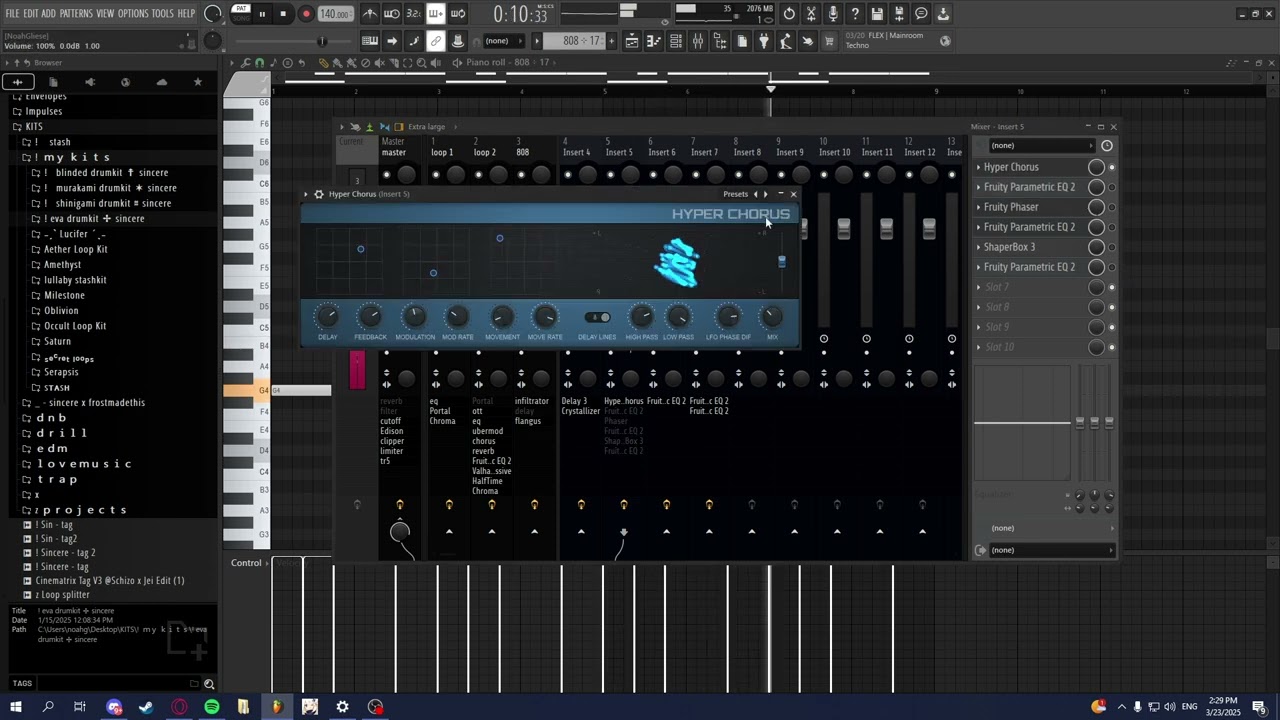Expand the 't r a p' folder
Viewport: 1280px width, 720px height.
(x=56, y=479)
